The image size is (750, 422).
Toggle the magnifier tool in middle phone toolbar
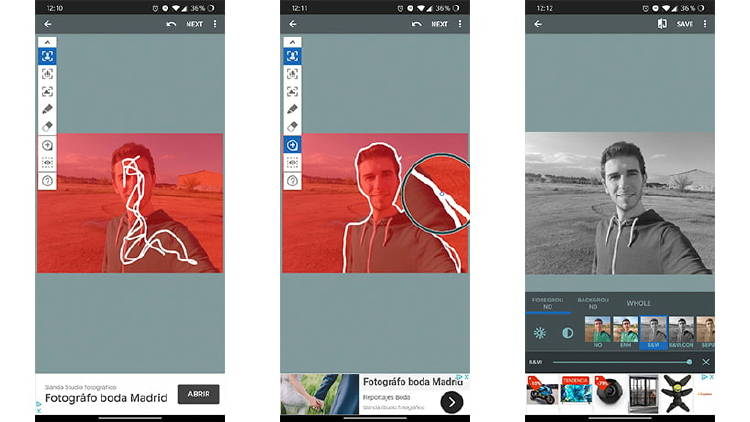[x=292, y=145]
